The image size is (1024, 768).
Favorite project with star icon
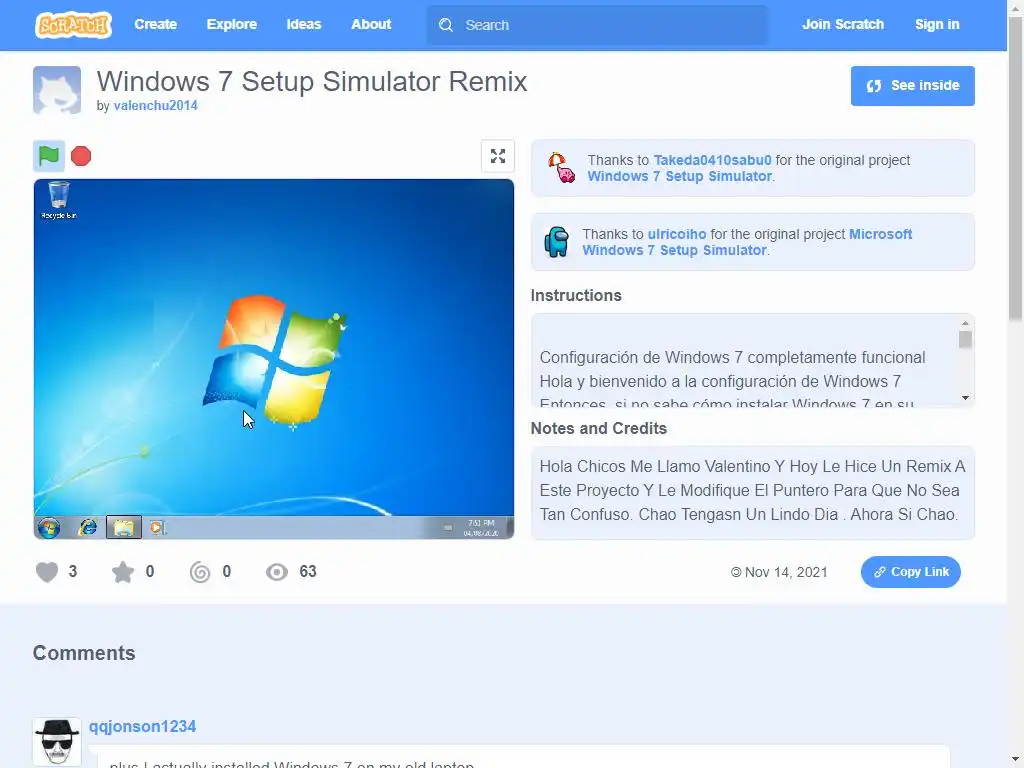coord(123,572)
